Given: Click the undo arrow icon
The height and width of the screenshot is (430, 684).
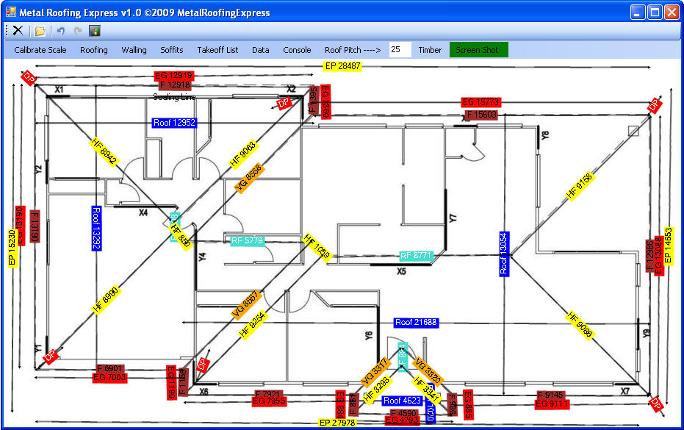Looking at the screenshot, I should pos(60,31).
